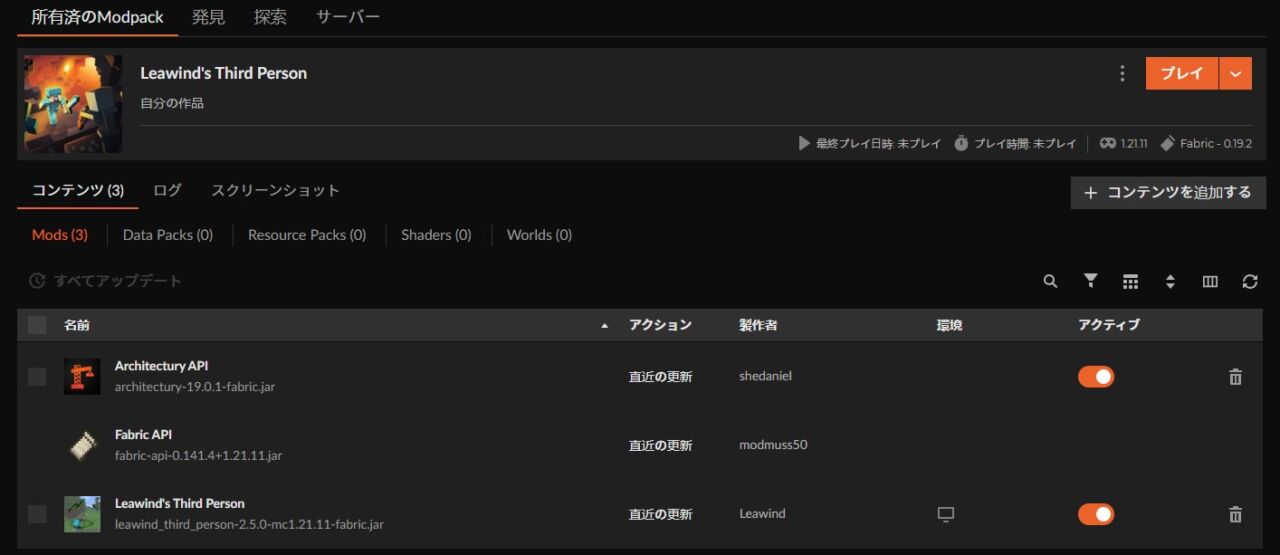
Task: Click the Fabric API mod name
Action: [144, 435]
